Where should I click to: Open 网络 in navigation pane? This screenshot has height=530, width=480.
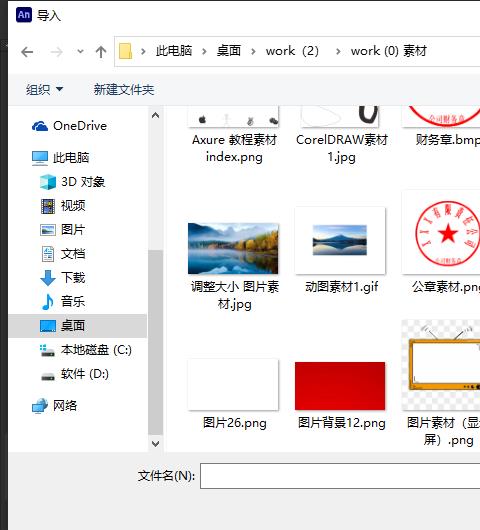coord(65,406)
